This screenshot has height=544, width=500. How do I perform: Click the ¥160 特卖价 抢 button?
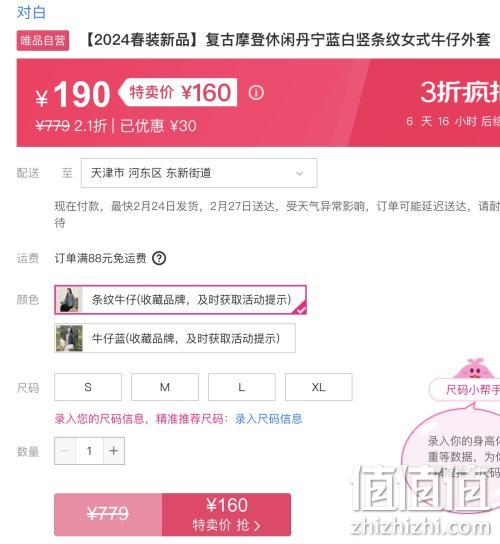(x=226, y=515)
